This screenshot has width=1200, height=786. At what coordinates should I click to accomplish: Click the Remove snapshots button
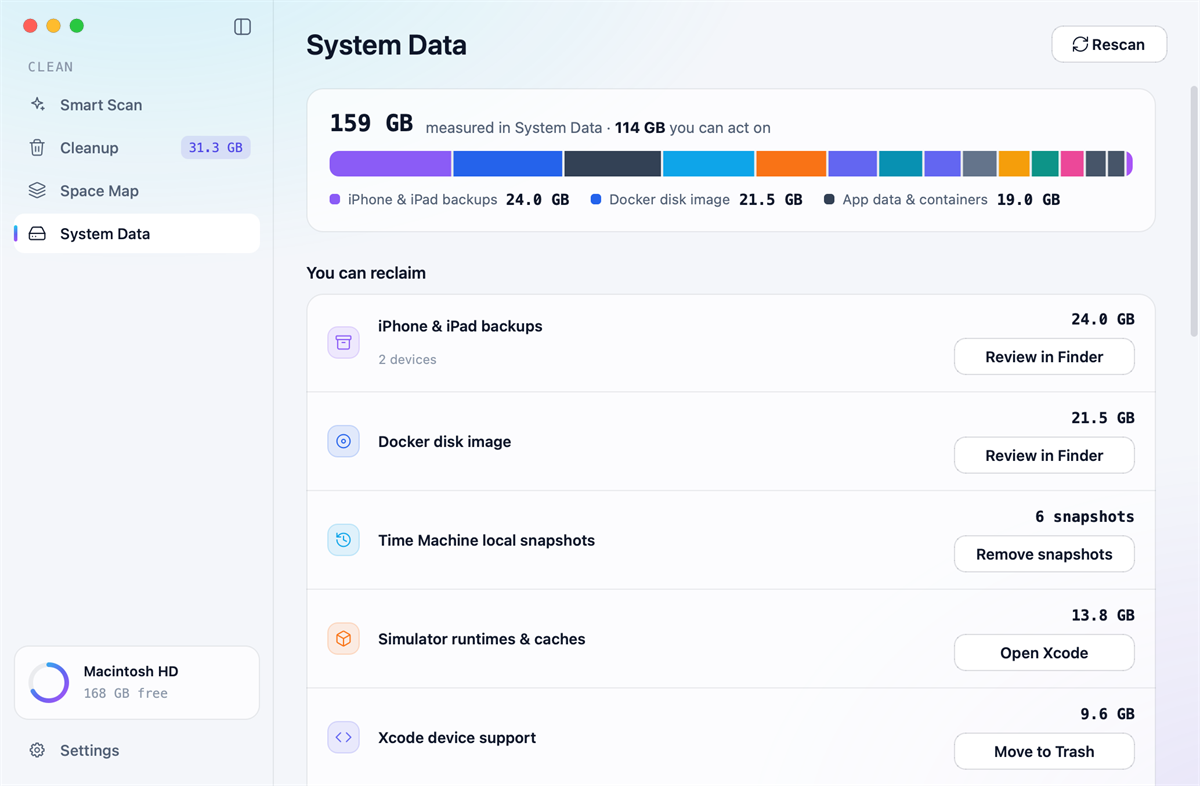click(1044, 554)
